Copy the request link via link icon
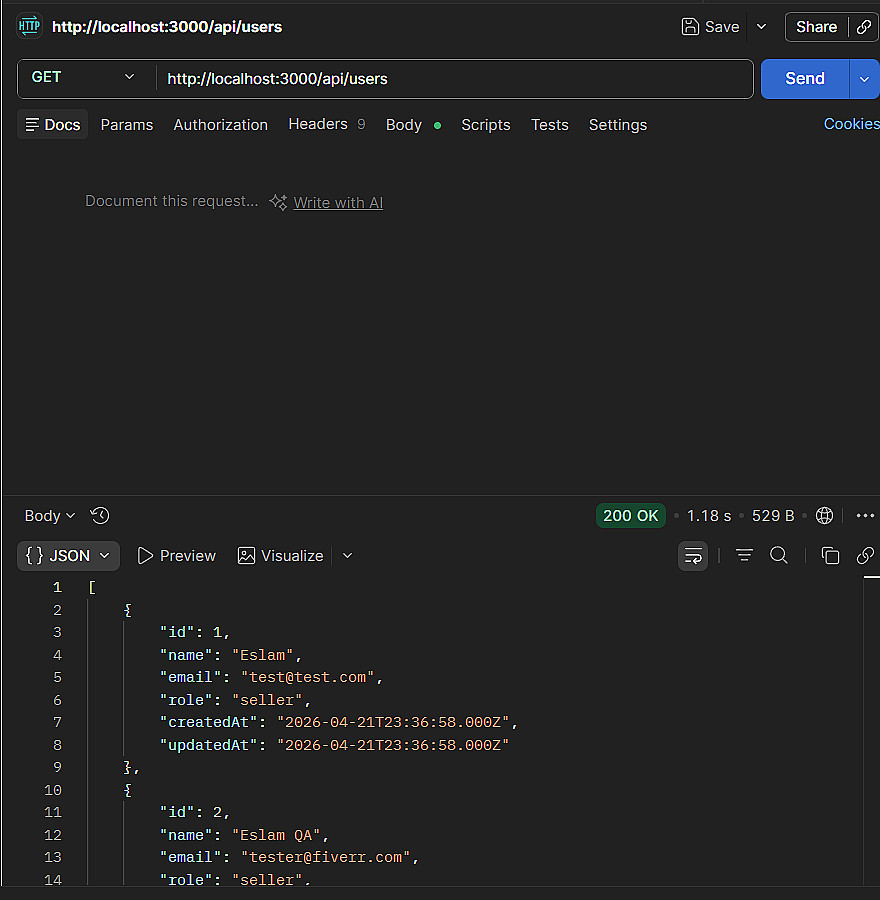This screenshot has height=900, width=880. coord(864,27)
